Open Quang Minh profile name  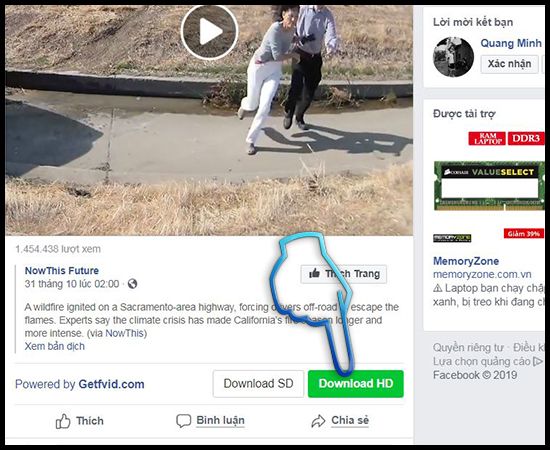511,43
